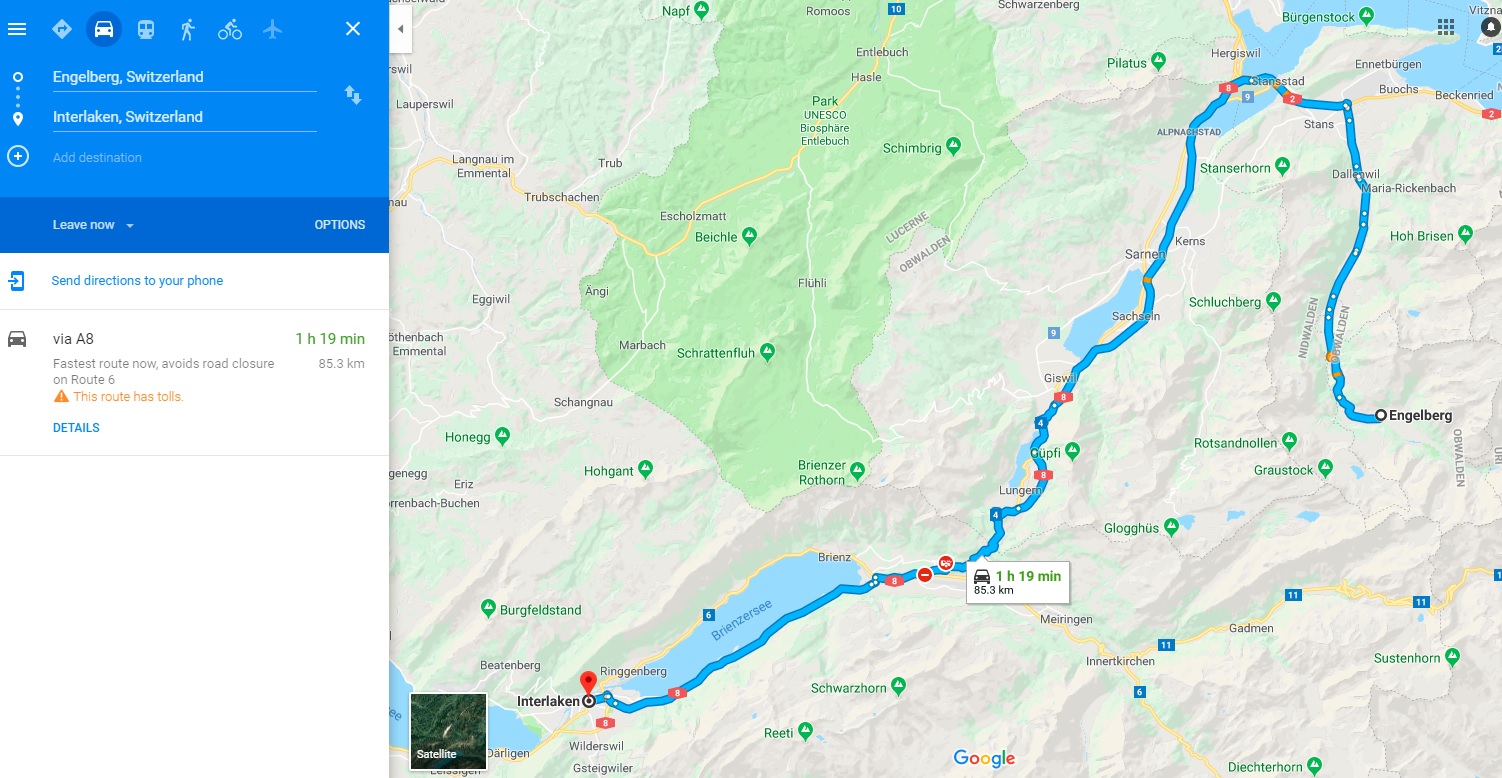Open the Google apps grid
1502x778 pixels.
click(x=1446, y=26)
